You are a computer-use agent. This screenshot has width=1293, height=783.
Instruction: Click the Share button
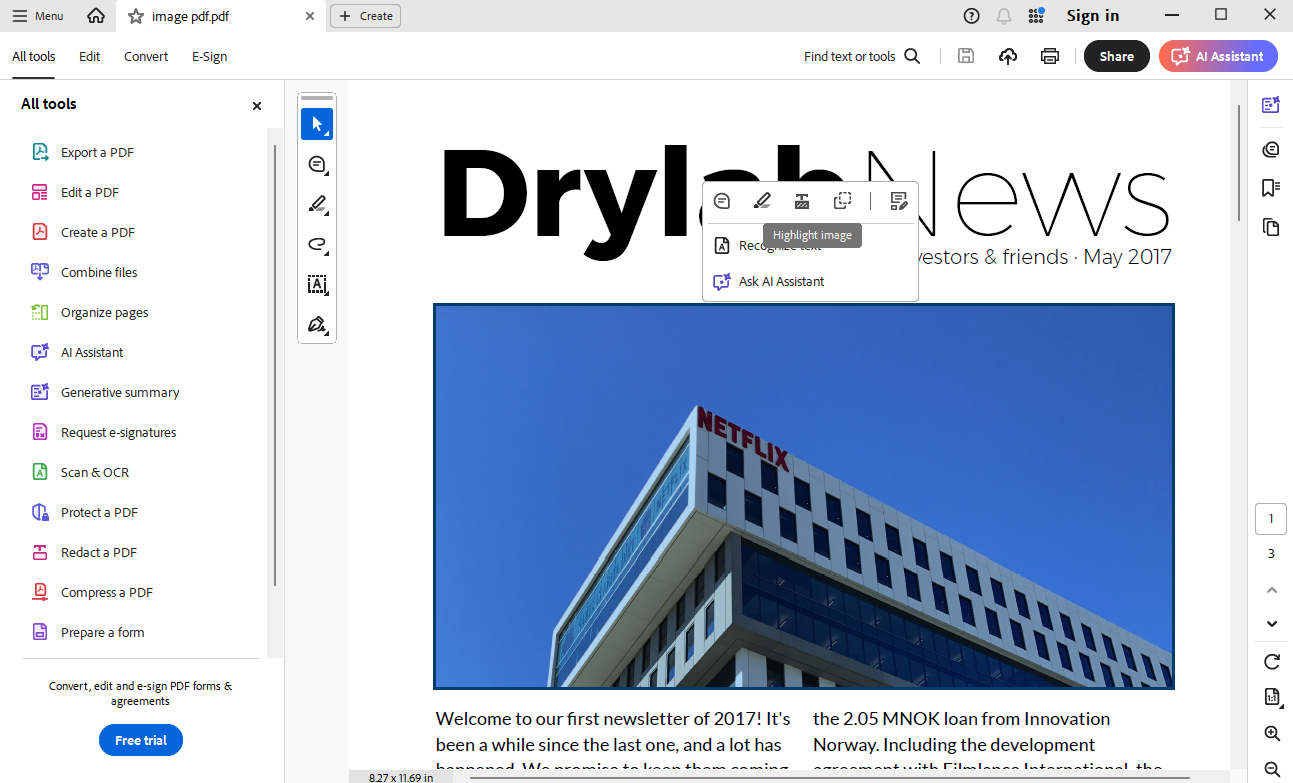[x=1117, y=56]
